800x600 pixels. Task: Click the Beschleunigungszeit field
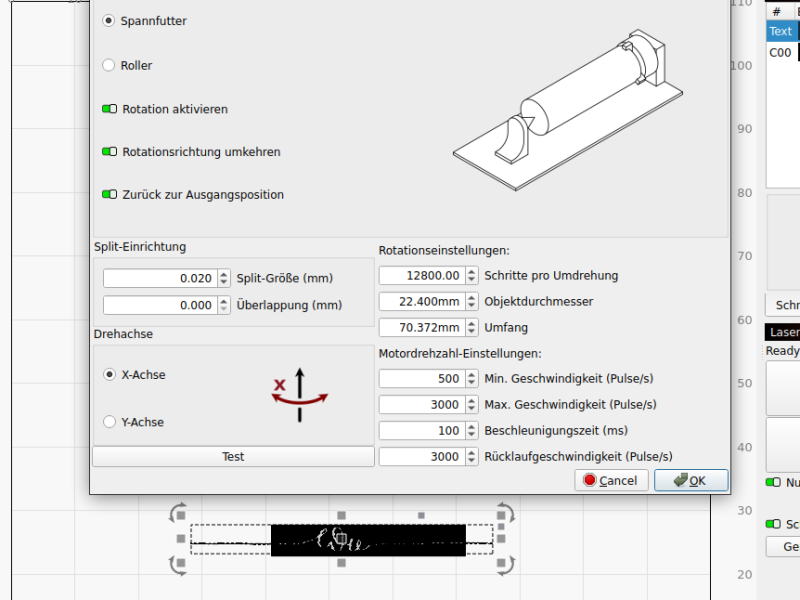(422, 431)
